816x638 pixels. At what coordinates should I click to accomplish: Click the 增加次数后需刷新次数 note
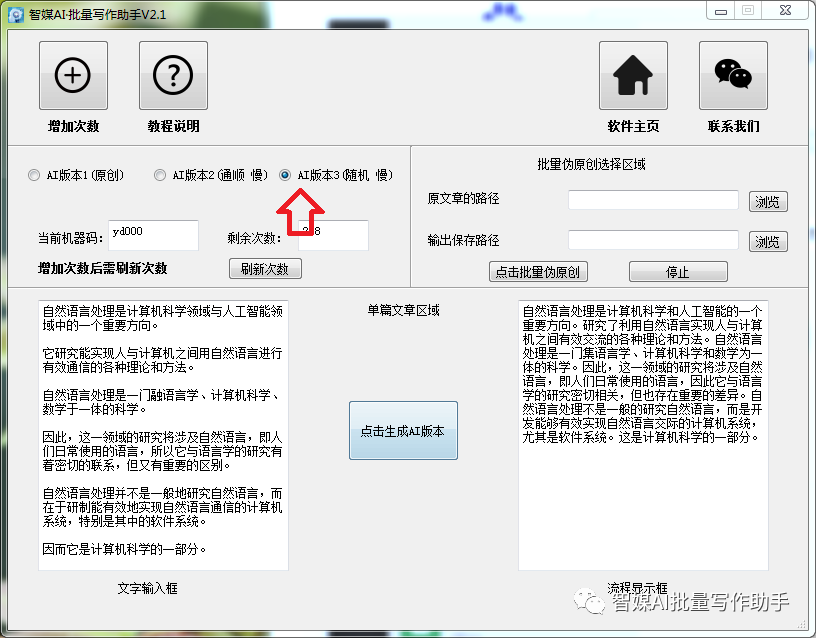click(103, 269)
